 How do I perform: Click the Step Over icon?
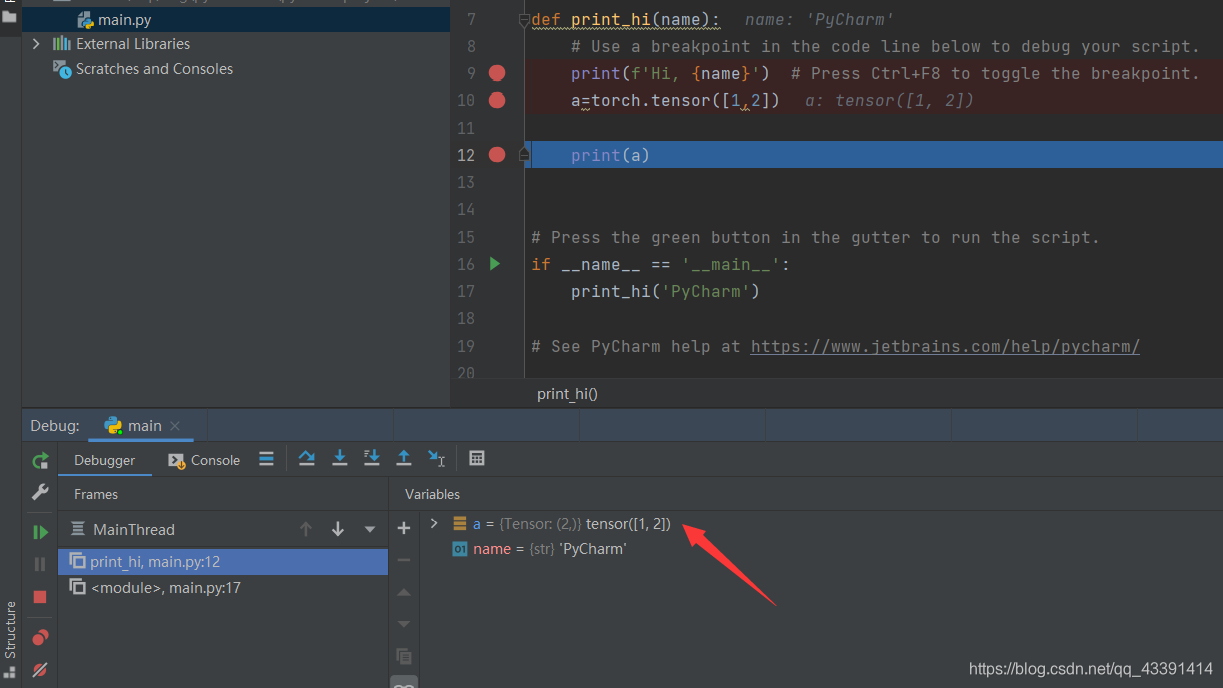point(307,458)
